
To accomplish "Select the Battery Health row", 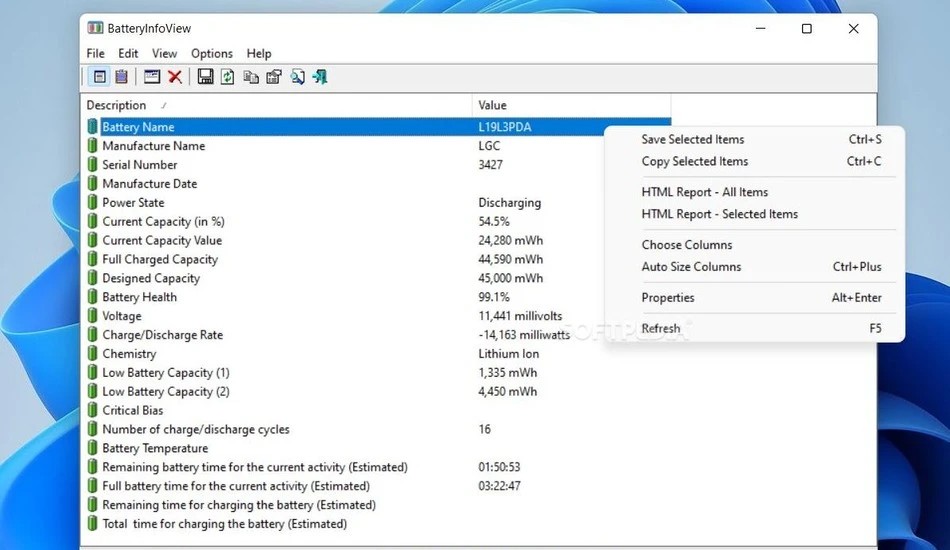I will tap(376, 297).
